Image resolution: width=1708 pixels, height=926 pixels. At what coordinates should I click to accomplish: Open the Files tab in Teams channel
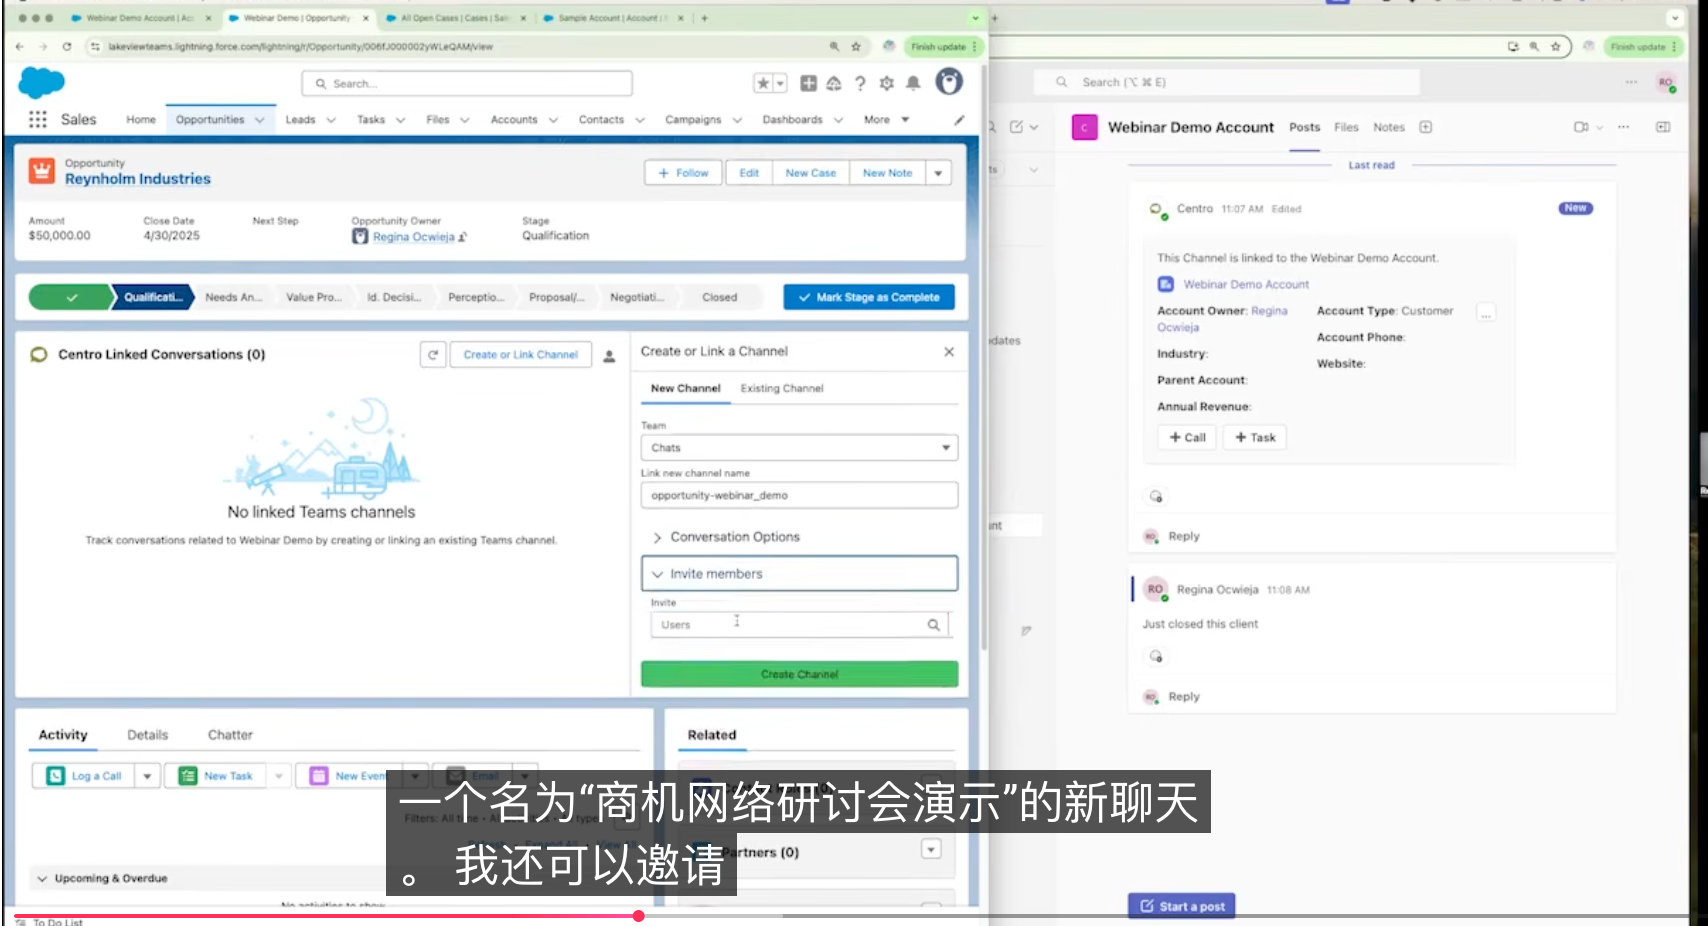pos(1346,128)
